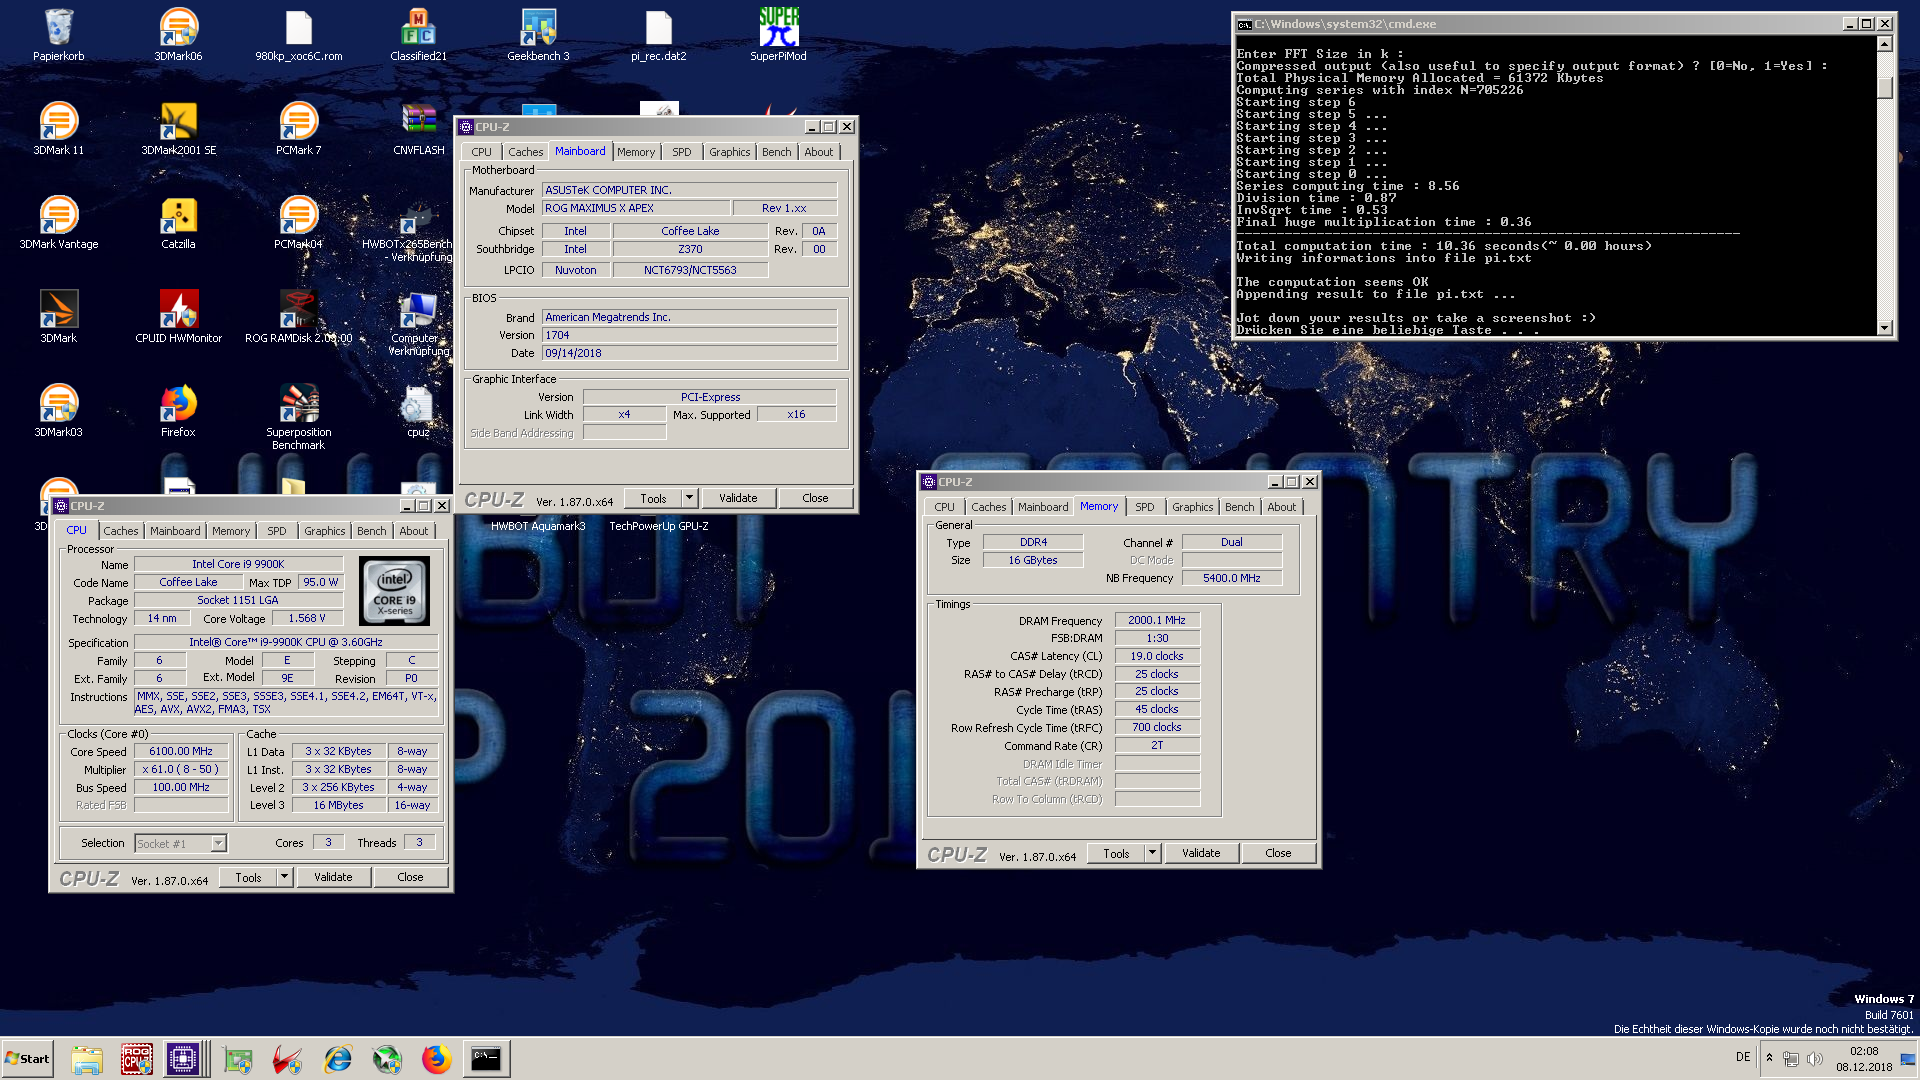Launch Superposition Benchmark shortcut
Screen dimensions: 1920x1080
pos(298,417)
